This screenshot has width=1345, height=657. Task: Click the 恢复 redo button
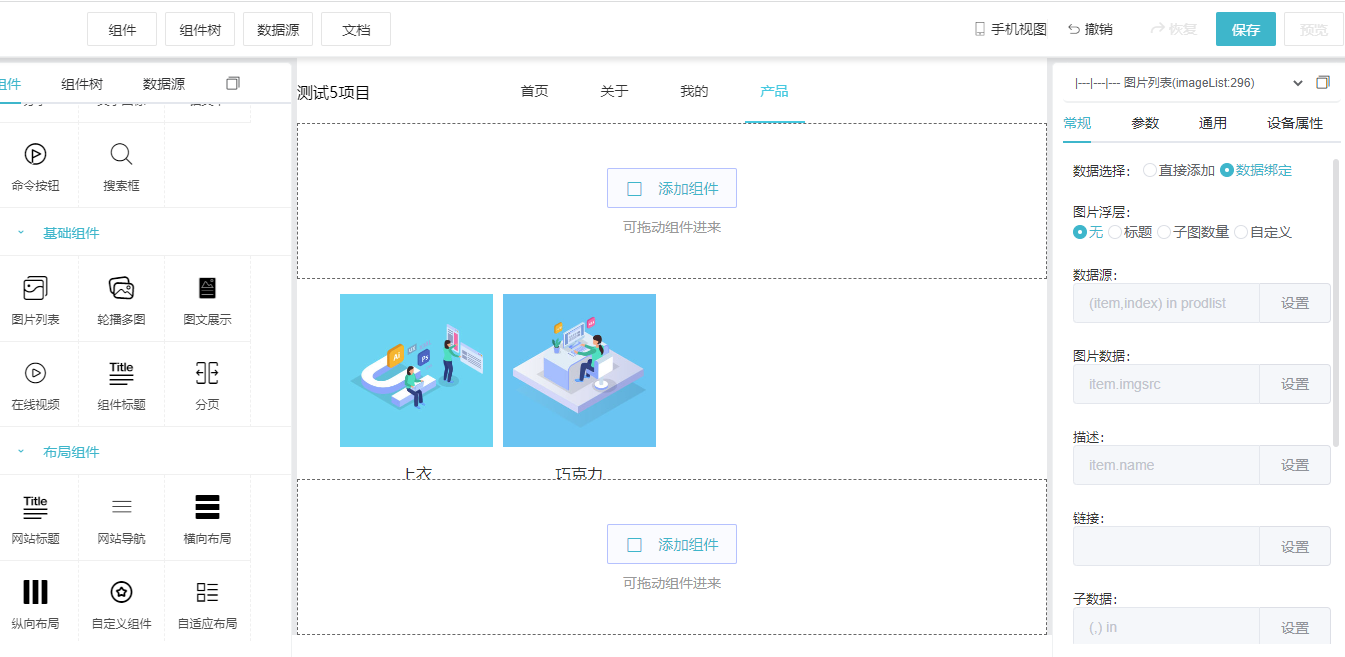point(1174,29)
